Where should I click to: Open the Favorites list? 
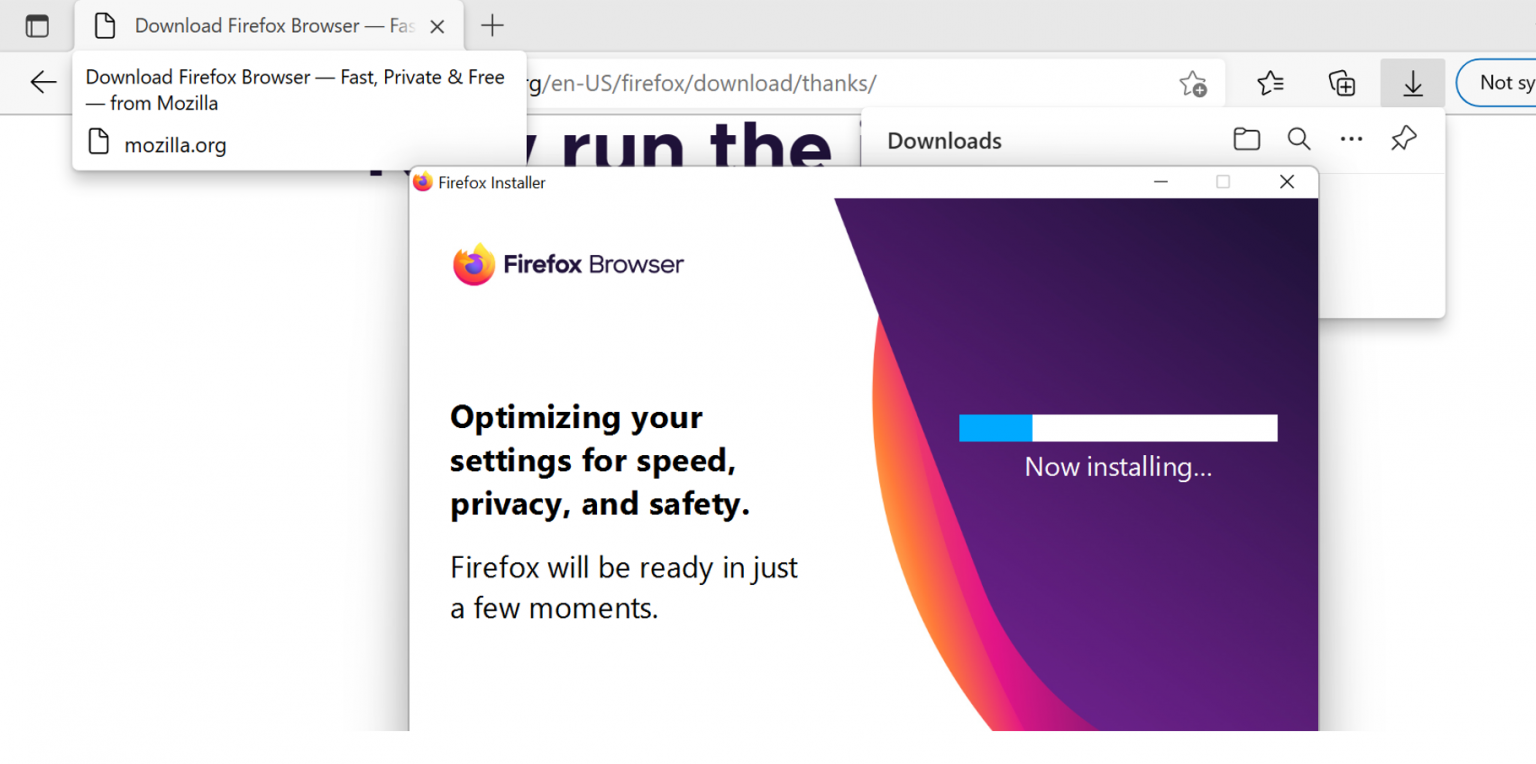[x=1269, y=83]
